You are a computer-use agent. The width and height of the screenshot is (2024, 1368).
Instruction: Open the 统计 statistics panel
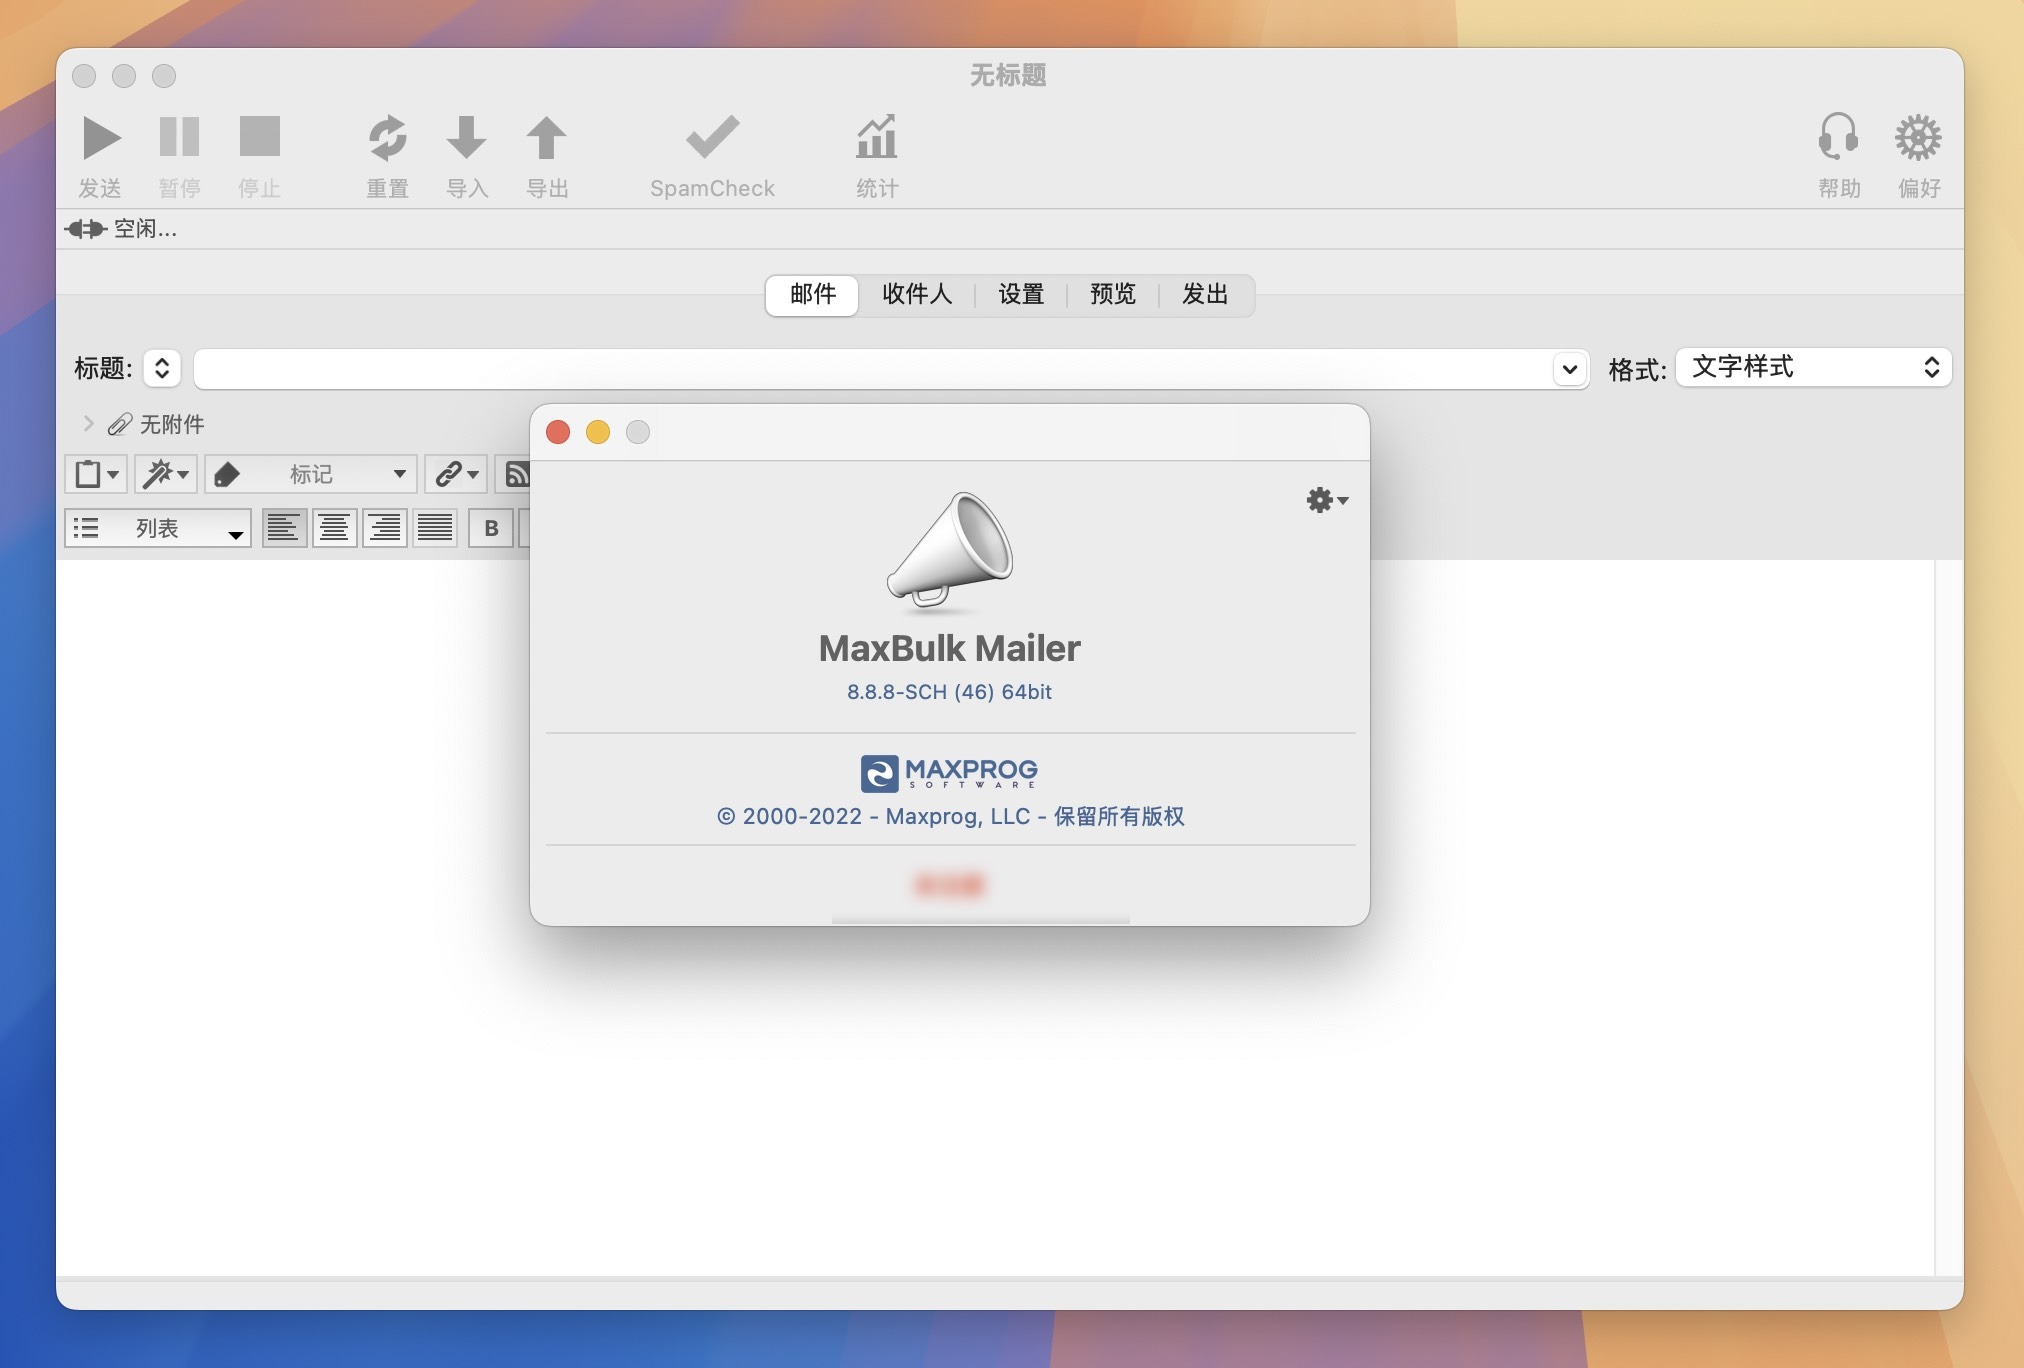(876, 138)
